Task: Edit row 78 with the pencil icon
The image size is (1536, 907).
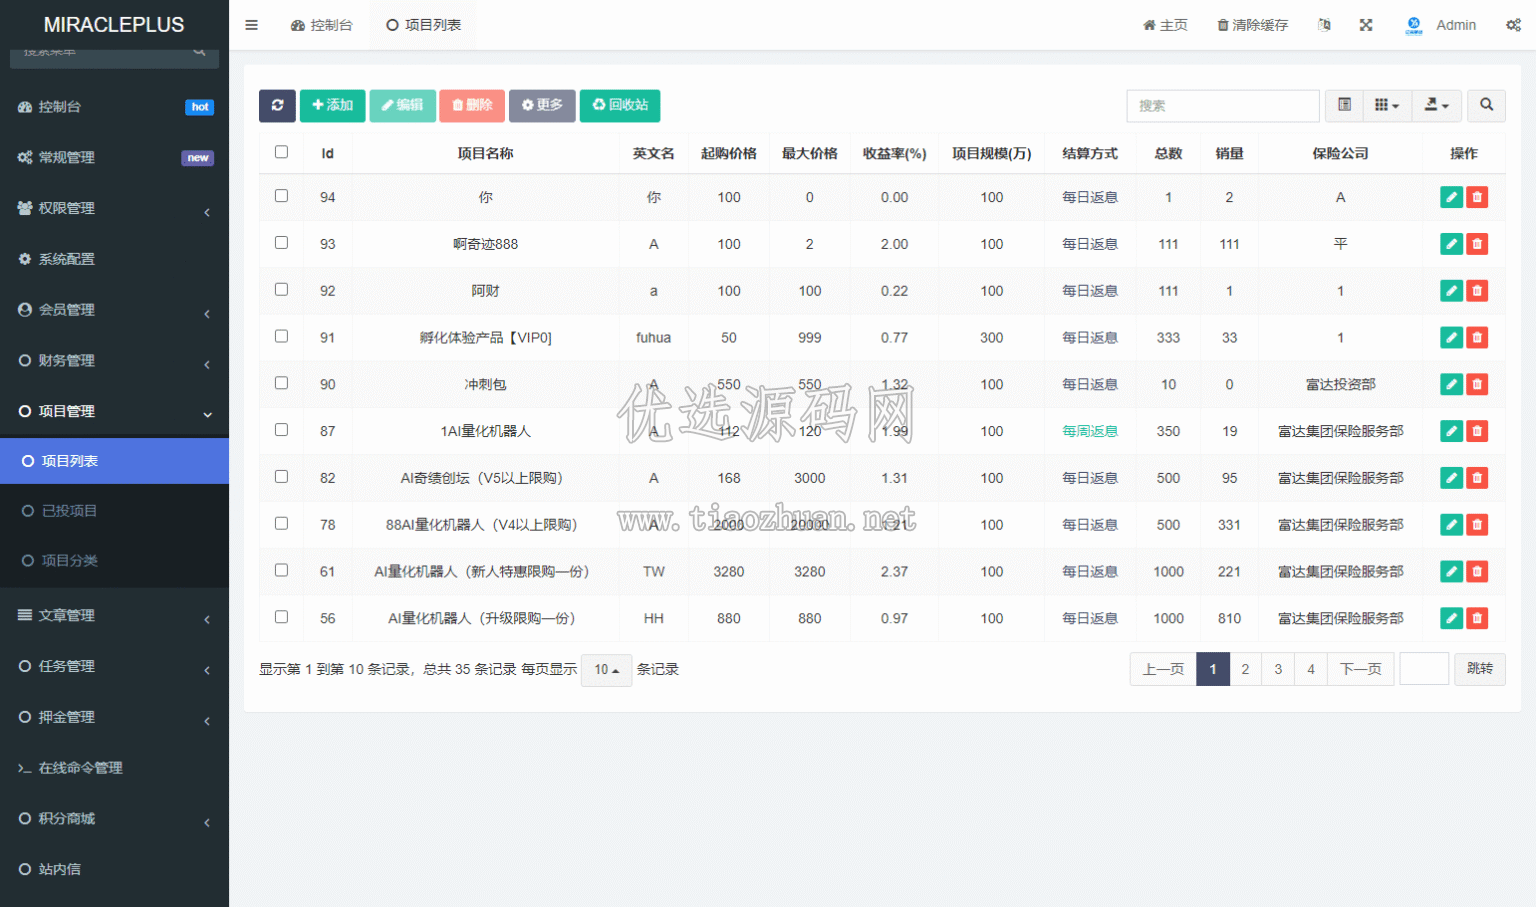Action: tap(1451, 524)
